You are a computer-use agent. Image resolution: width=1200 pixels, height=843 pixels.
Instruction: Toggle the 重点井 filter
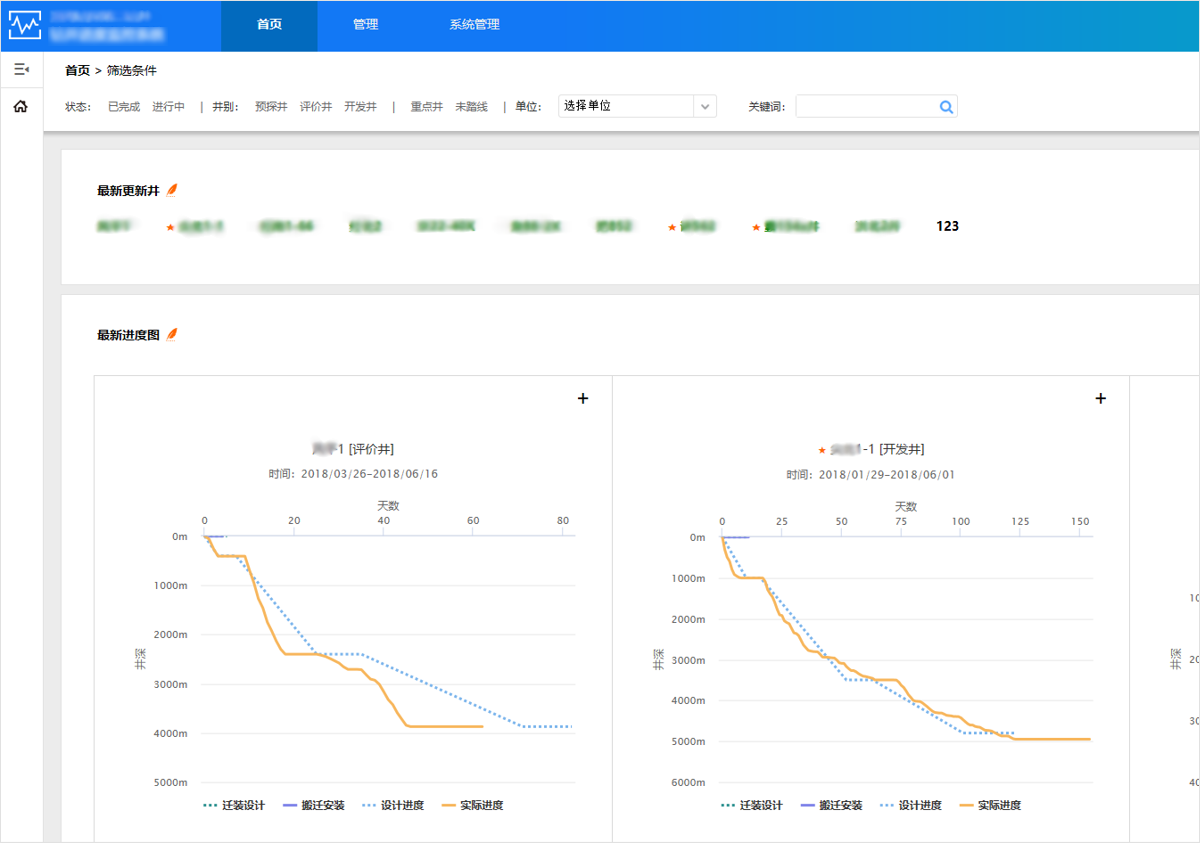point(427,106)
